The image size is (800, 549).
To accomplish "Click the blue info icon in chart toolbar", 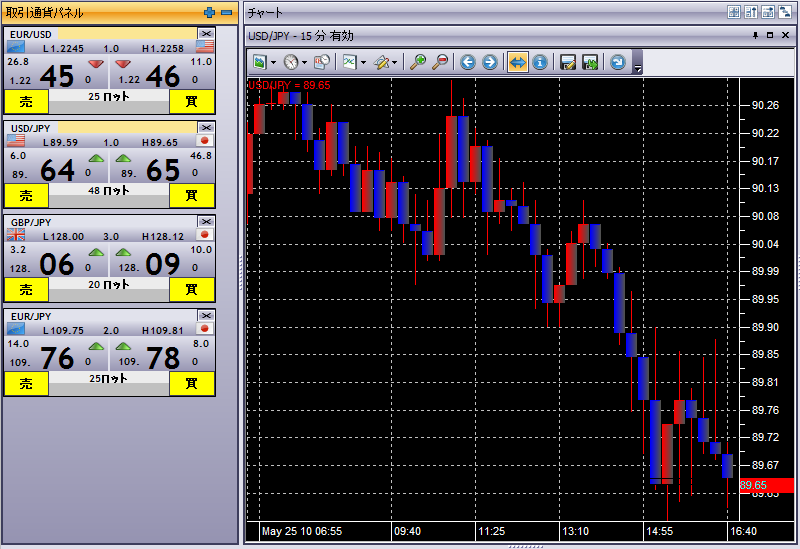I will [540, 62].
